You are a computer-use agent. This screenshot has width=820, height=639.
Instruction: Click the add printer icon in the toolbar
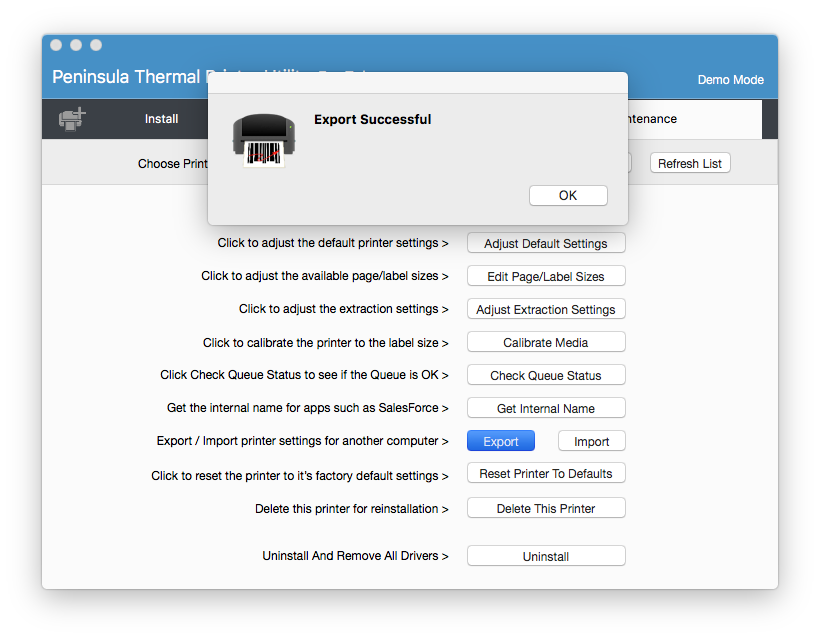[x=72, y=119]
